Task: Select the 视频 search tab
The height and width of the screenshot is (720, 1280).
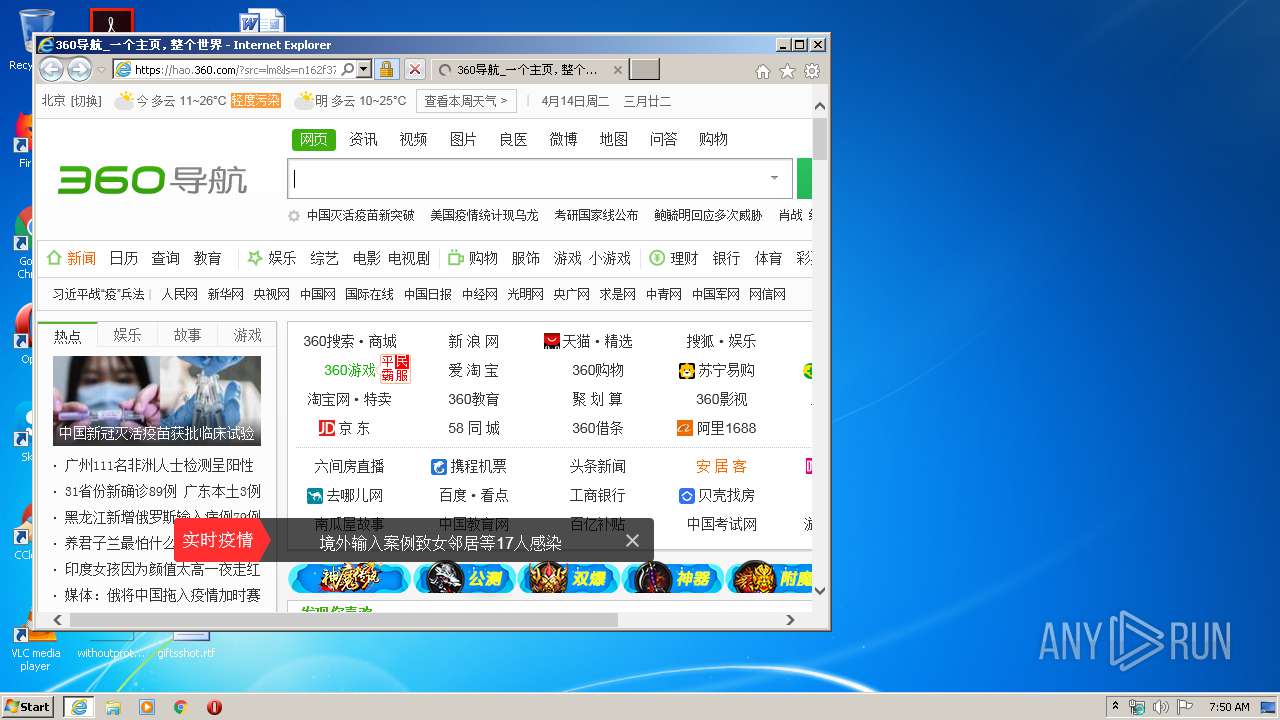Action: [413, 139]
